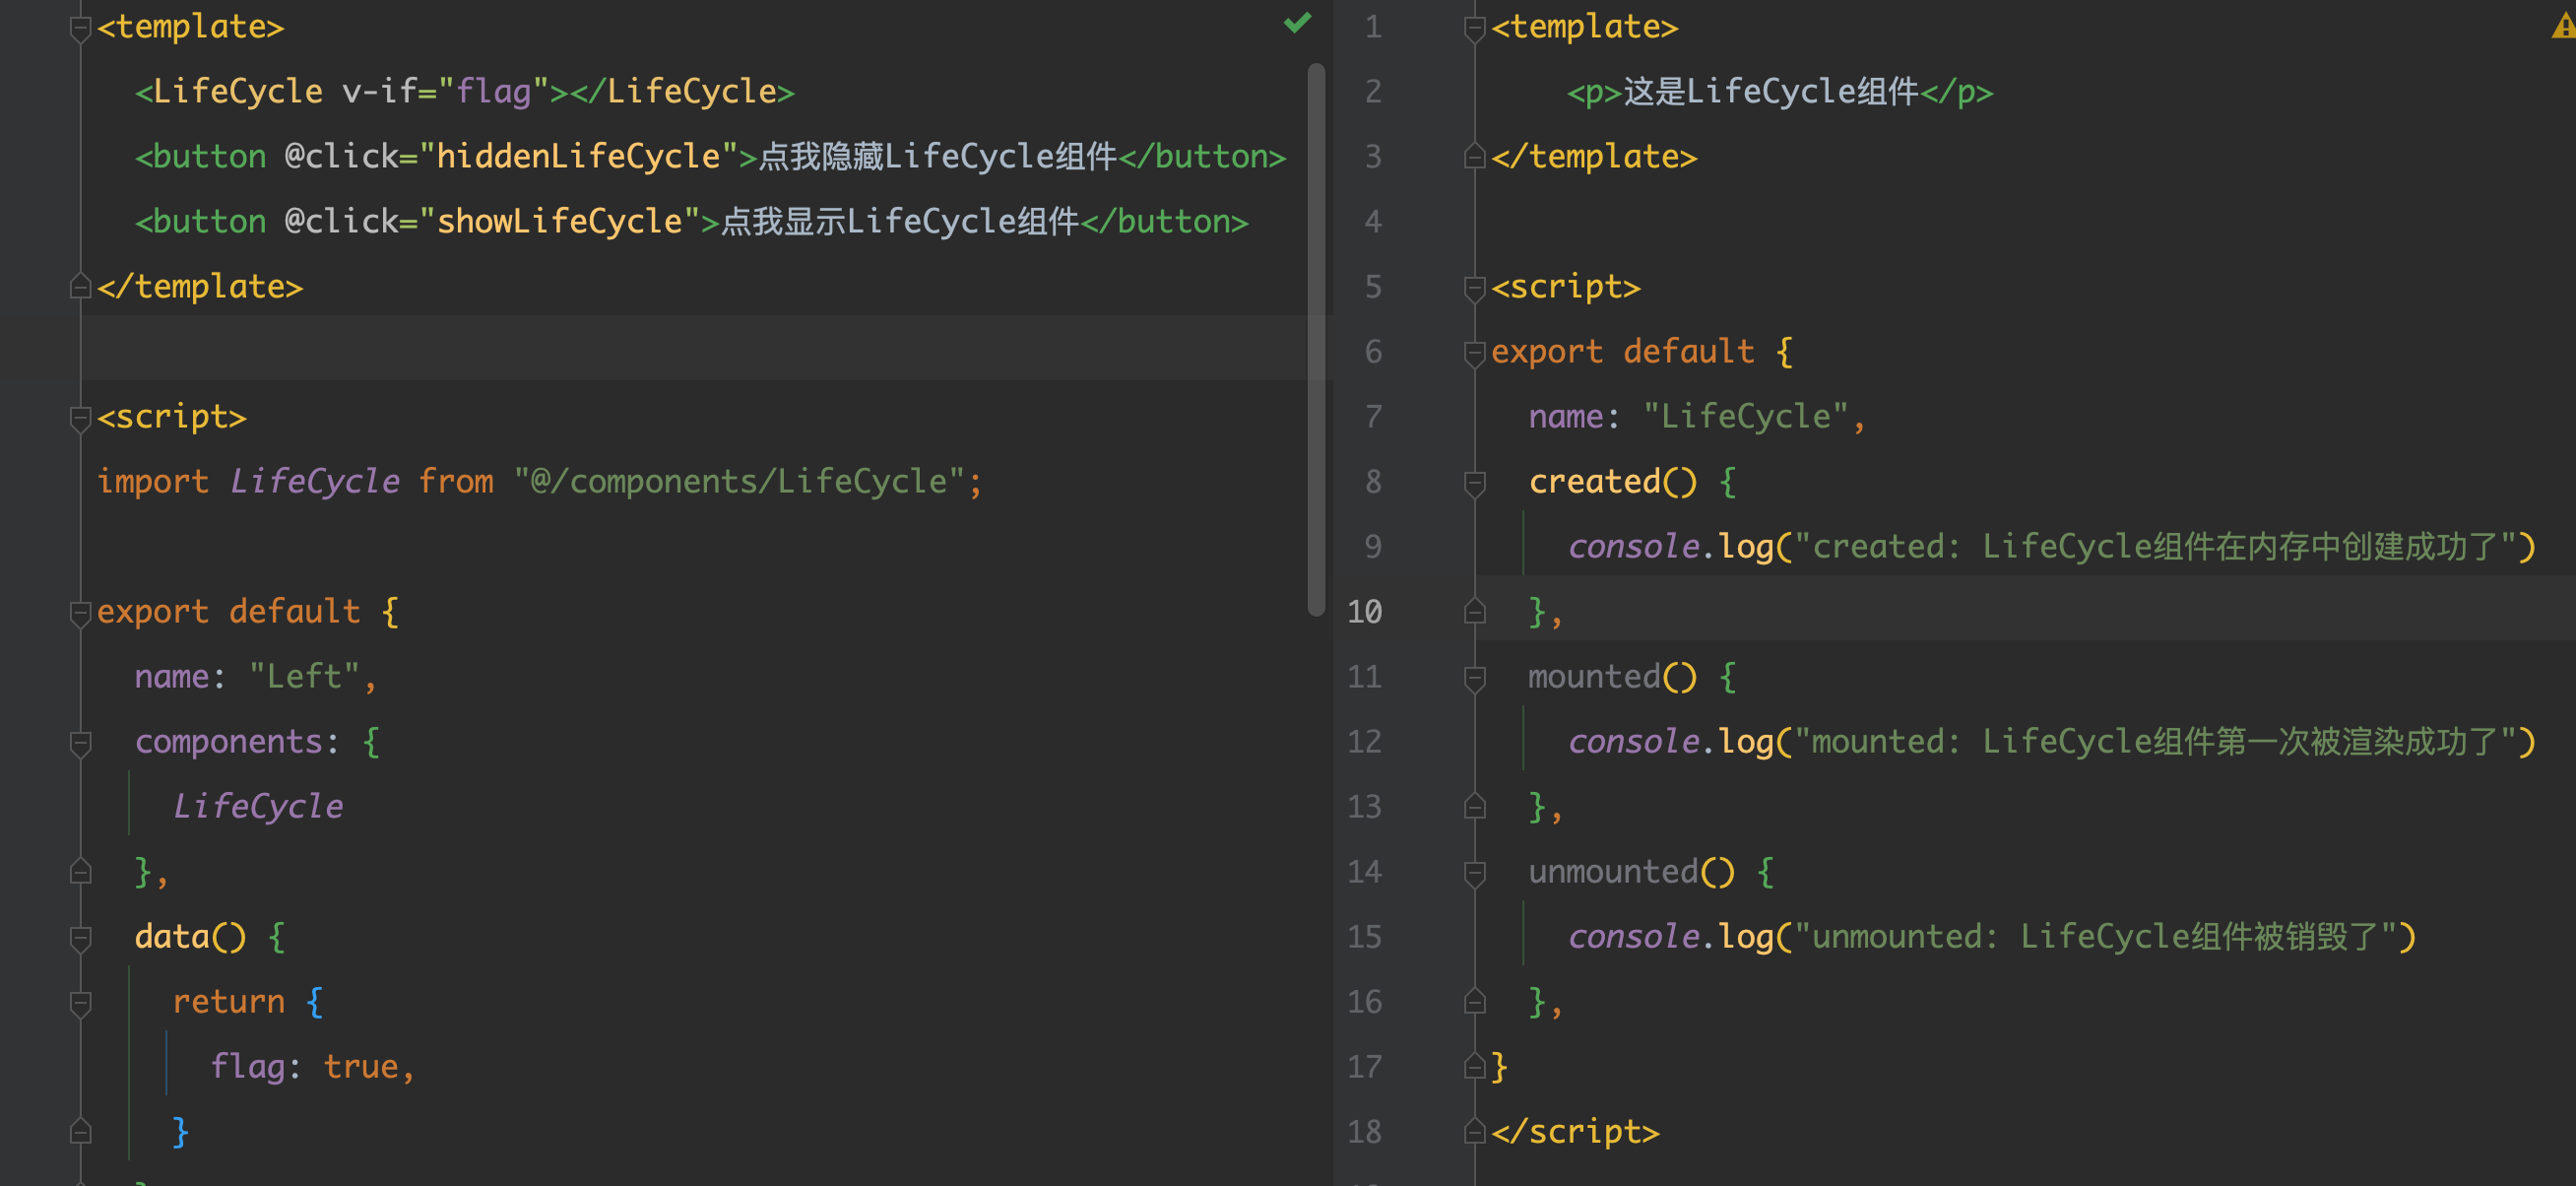Image resolution: width=2576 pixels, height=1186 pixels.
Task: Click the hiddenLifeCycle handler name
Action: point(579,157)
